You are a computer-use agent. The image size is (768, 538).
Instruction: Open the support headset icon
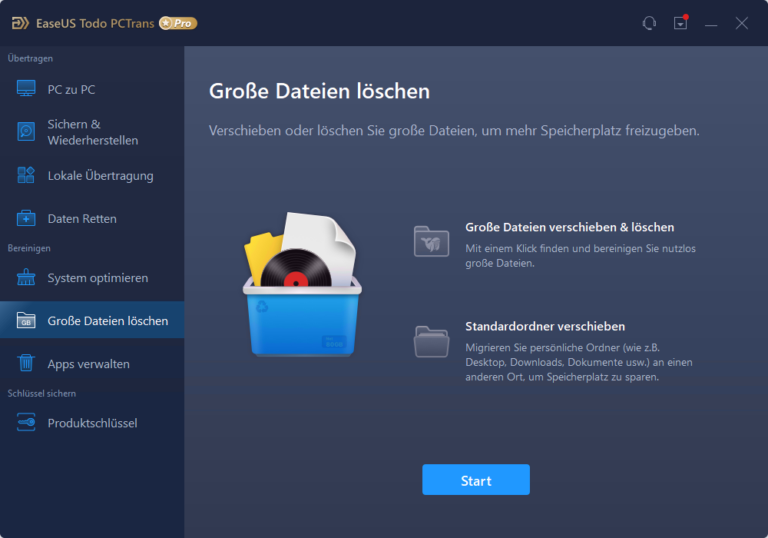pyautogui.click(x=649, y=23)
